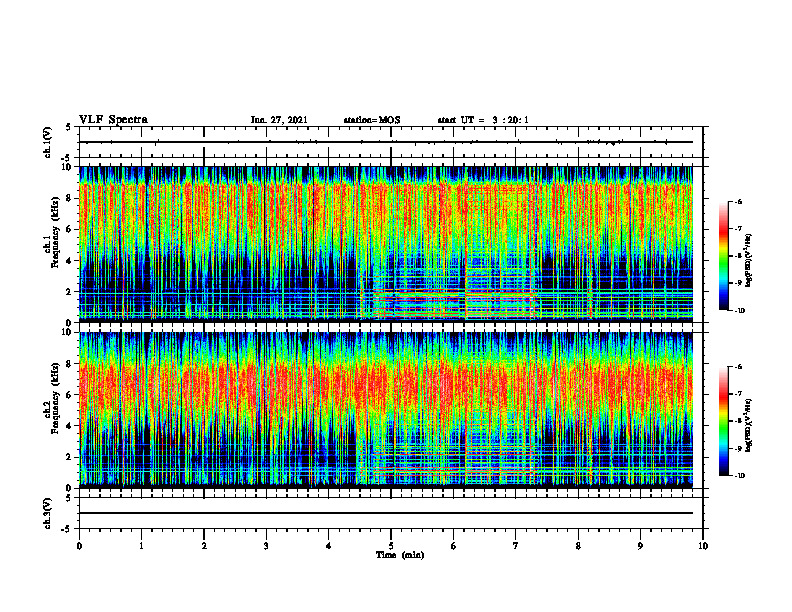
Task: Click the "-10" label on ch.1 color scale
Action: (x=739, y=311)
